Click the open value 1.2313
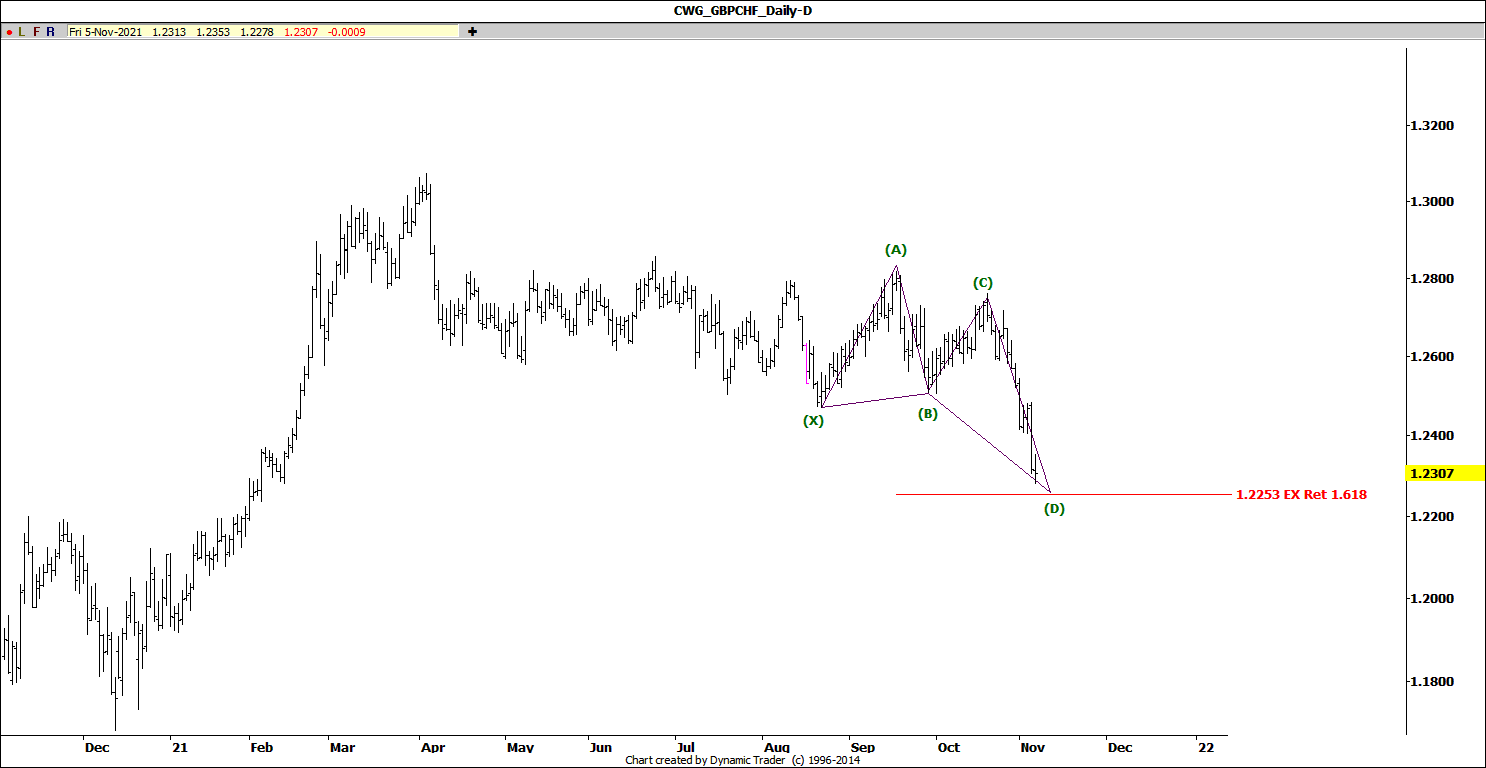 pos(169,32)
